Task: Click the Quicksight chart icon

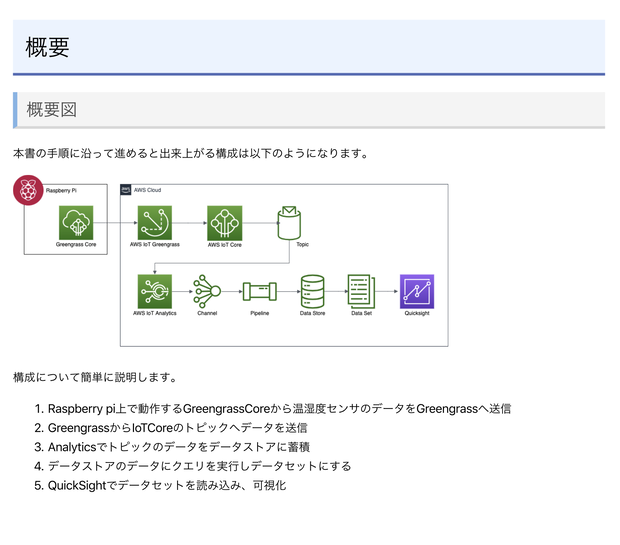Action: [417, 291]
